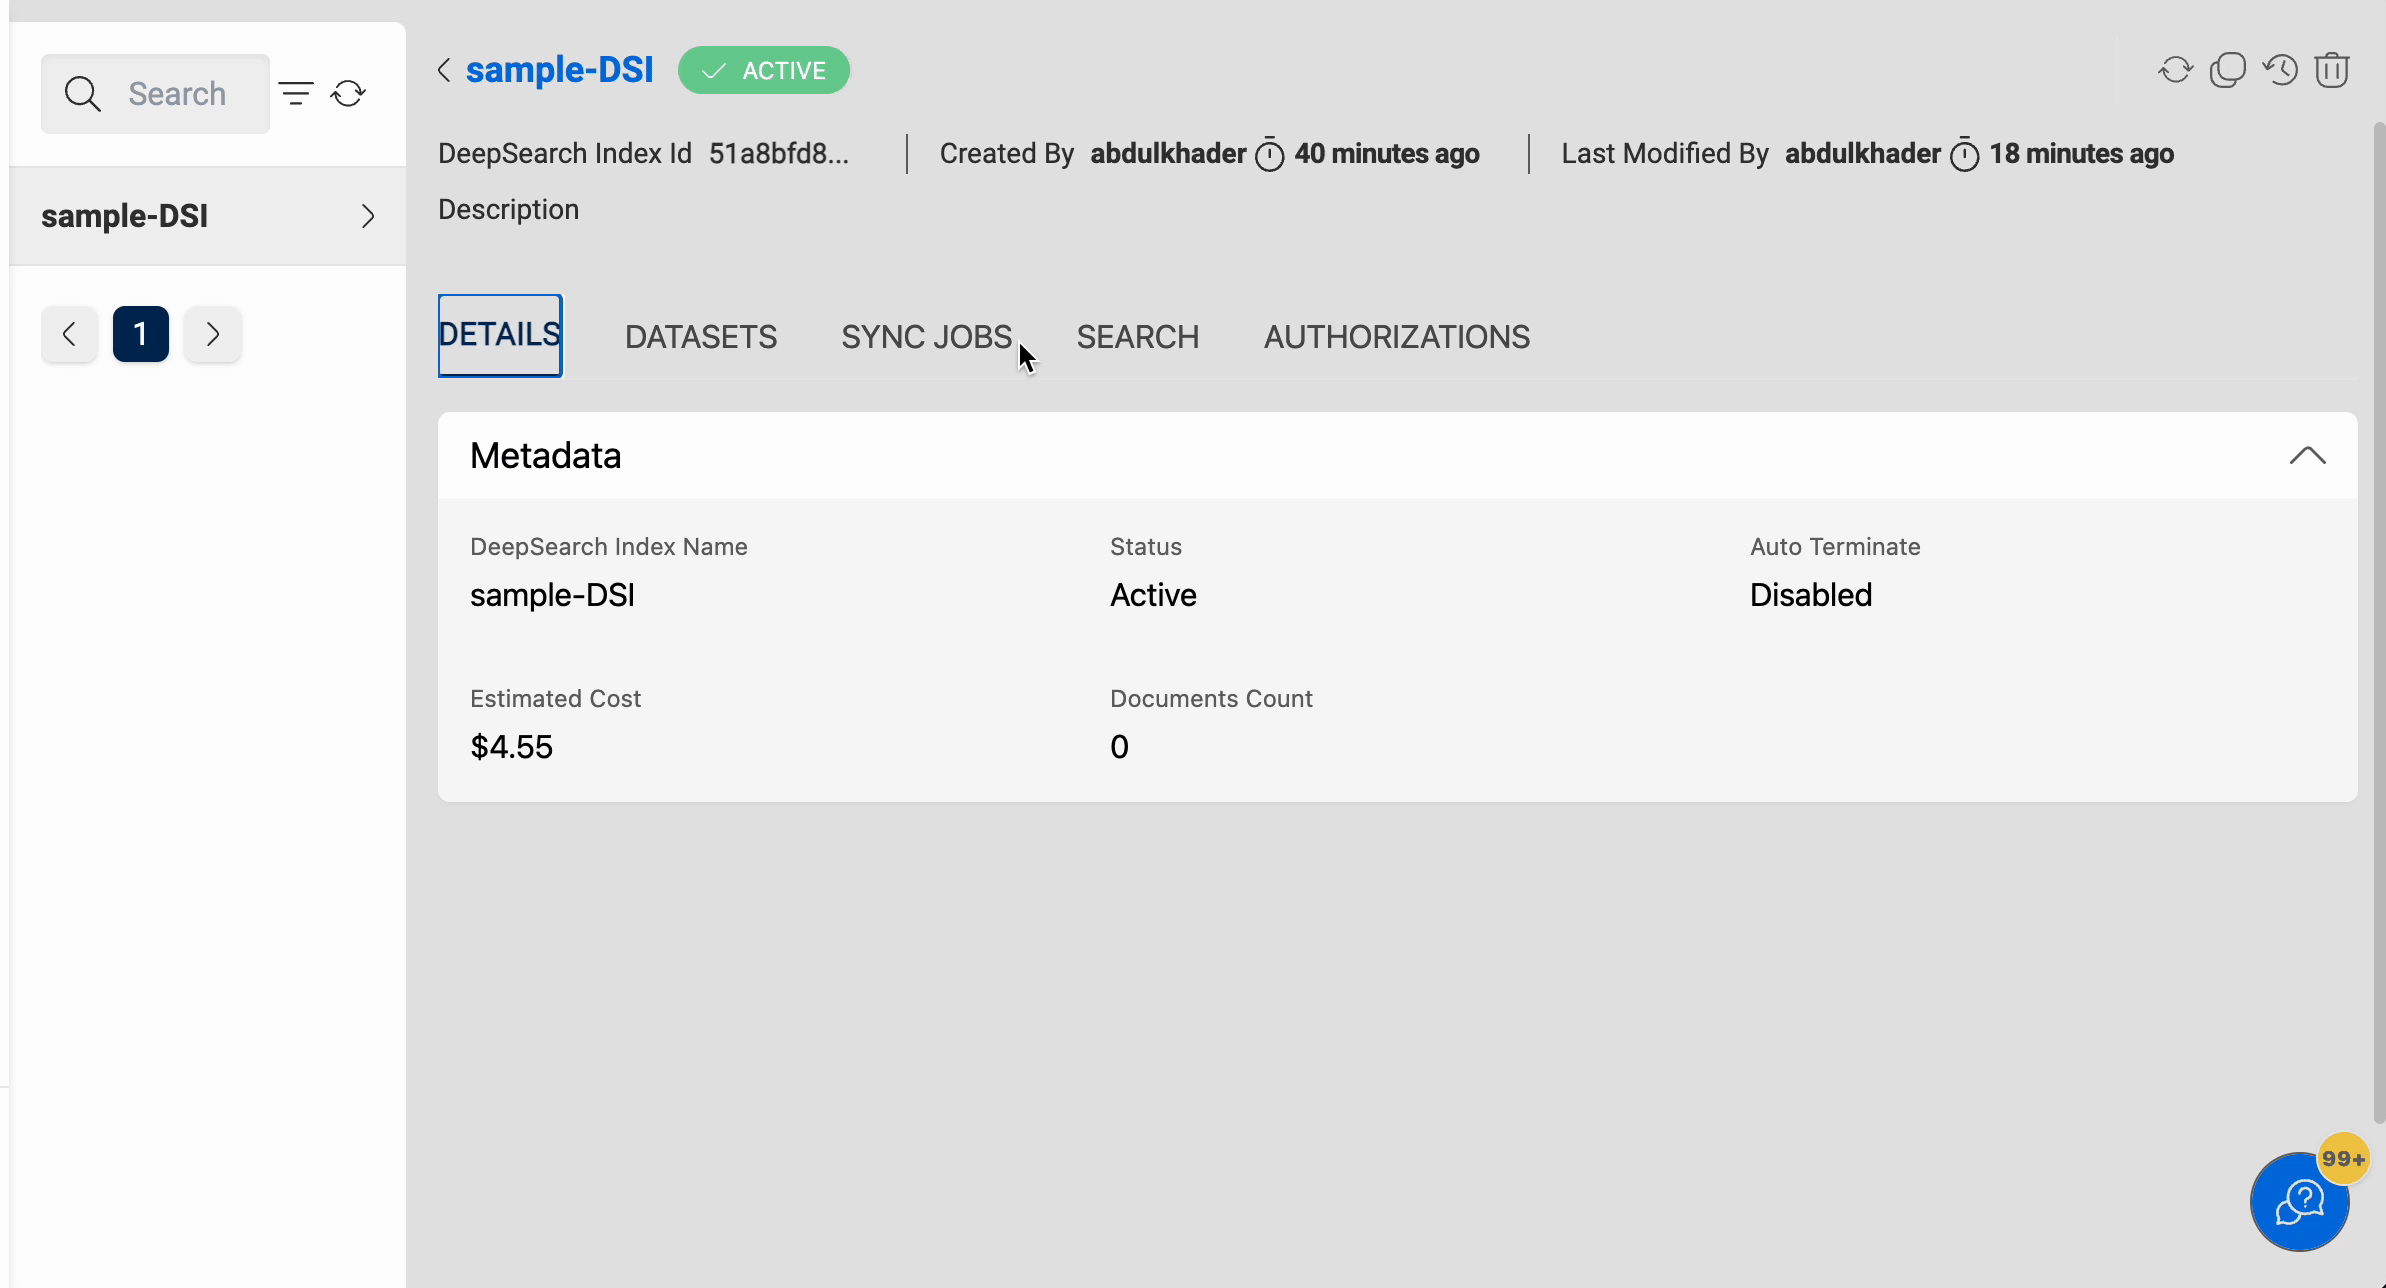Click the refresh icon in left sidebar
The image size is (2386, 1288).
click(347, 92)
